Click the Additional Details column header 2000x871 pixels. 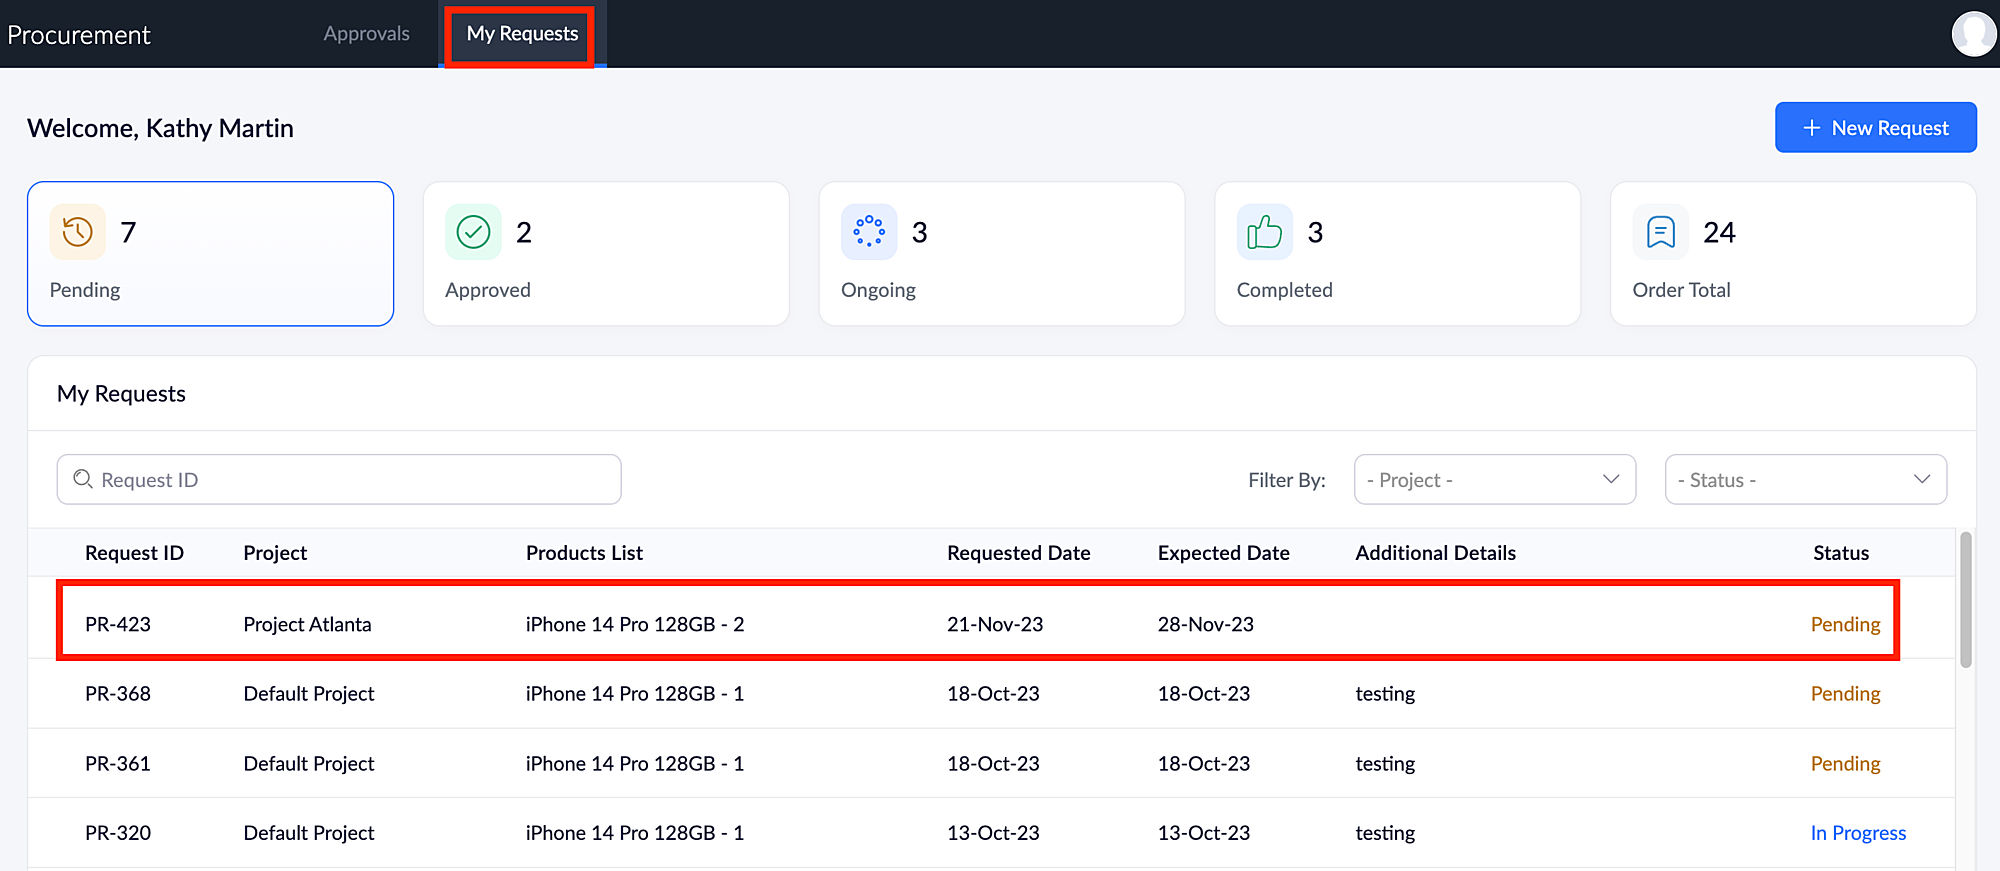pos(1435,553)
